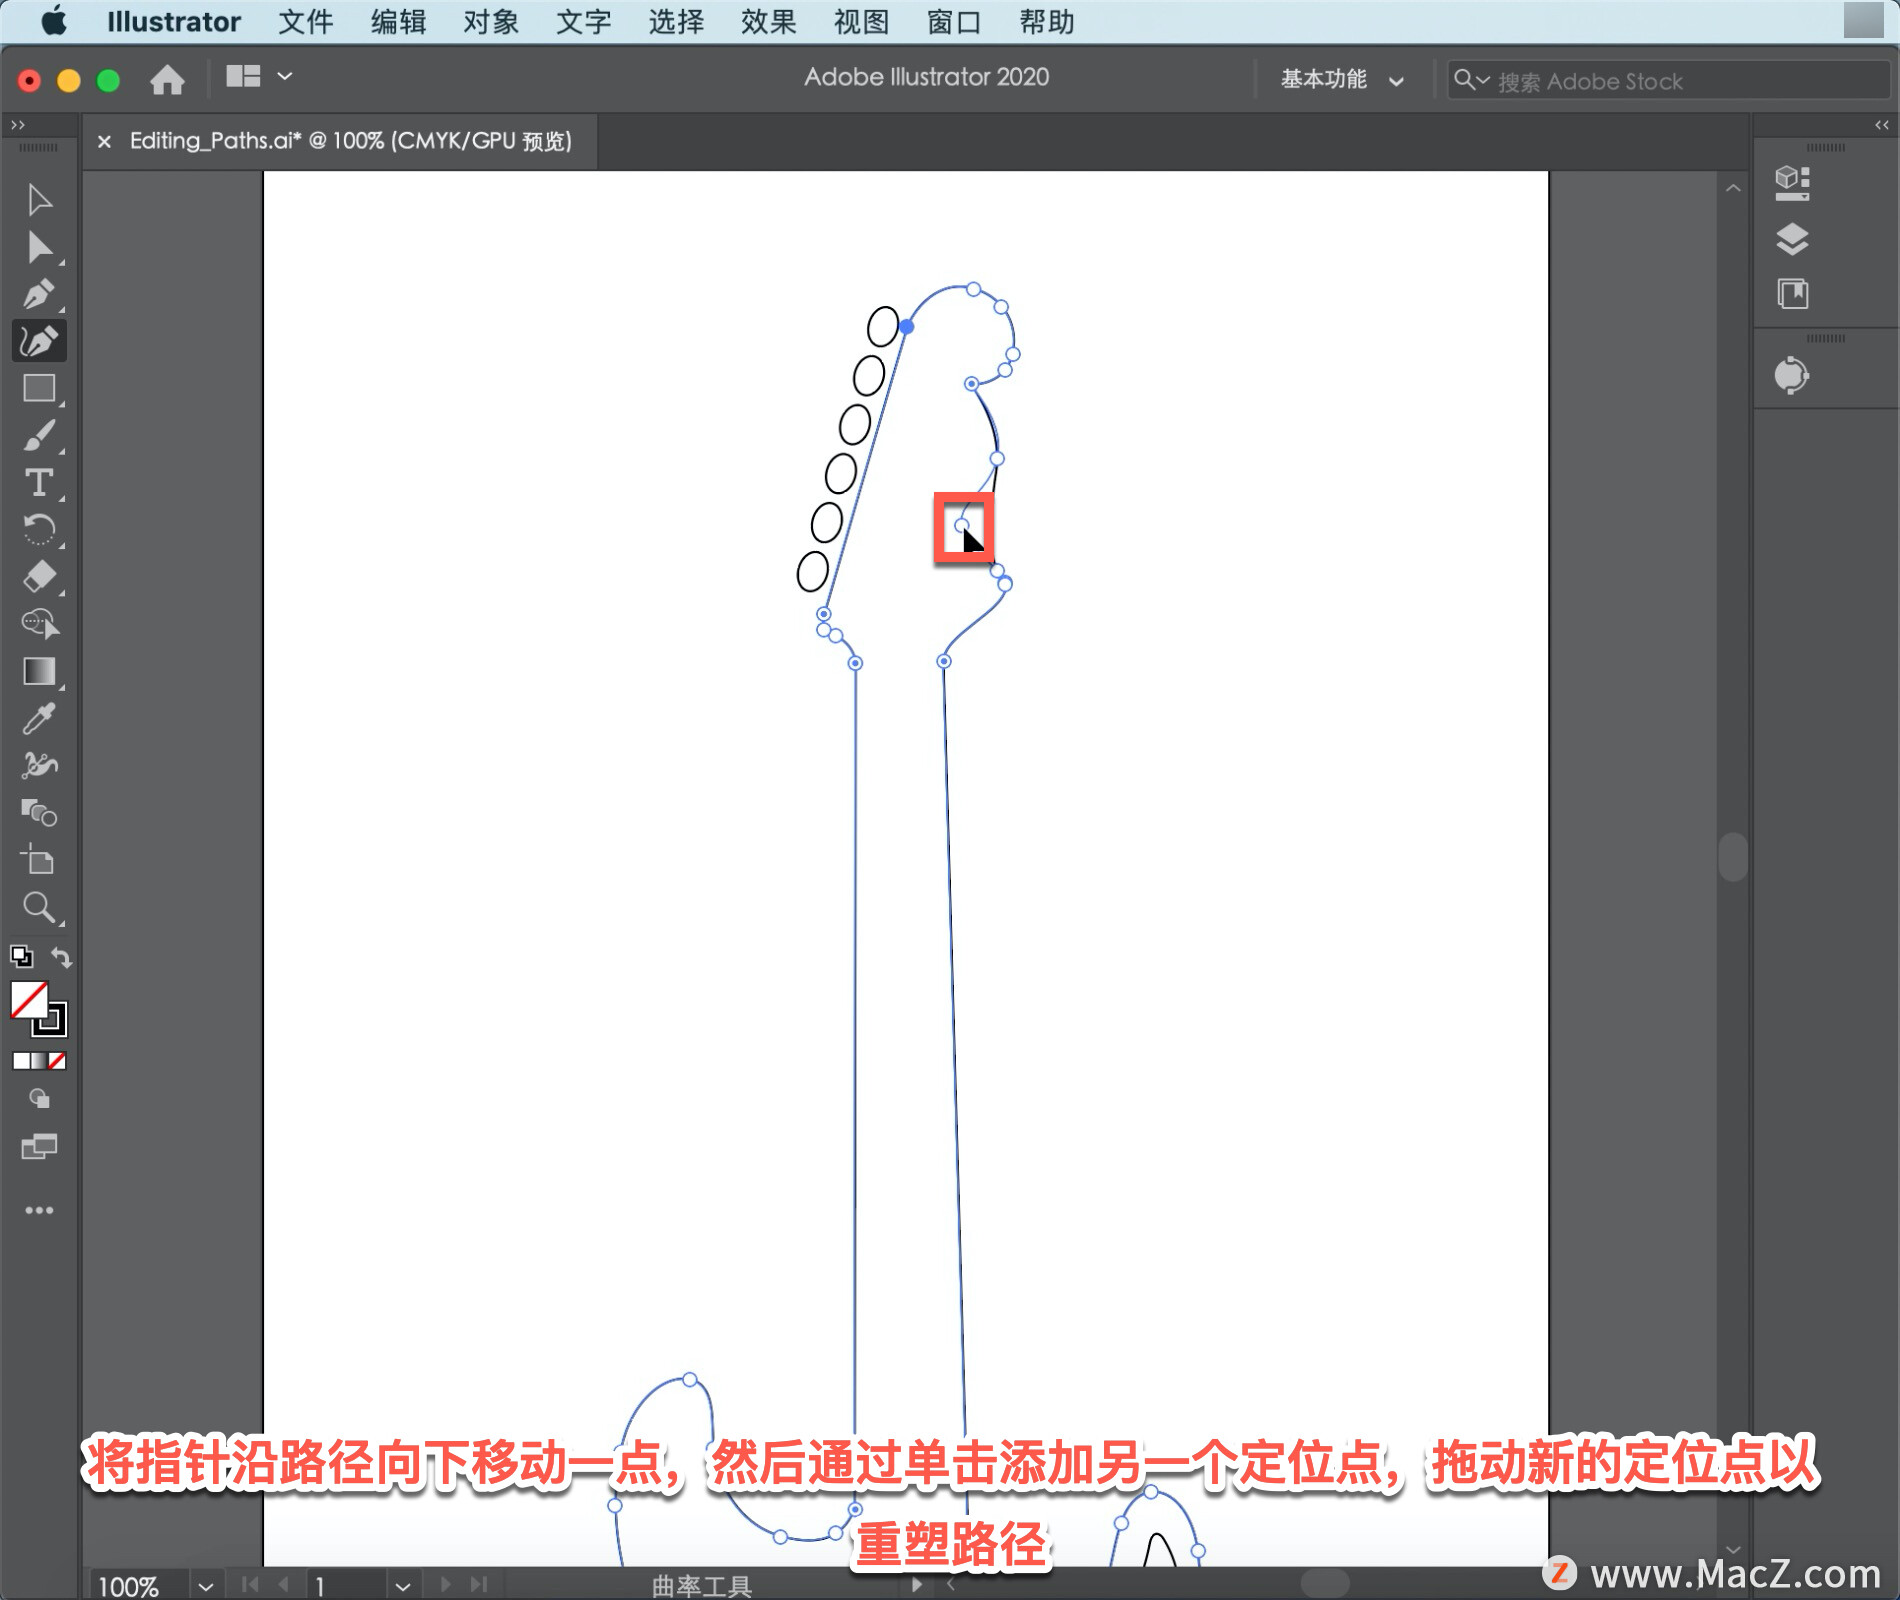Click default fill and stroke icon

(x=21, y=956)
